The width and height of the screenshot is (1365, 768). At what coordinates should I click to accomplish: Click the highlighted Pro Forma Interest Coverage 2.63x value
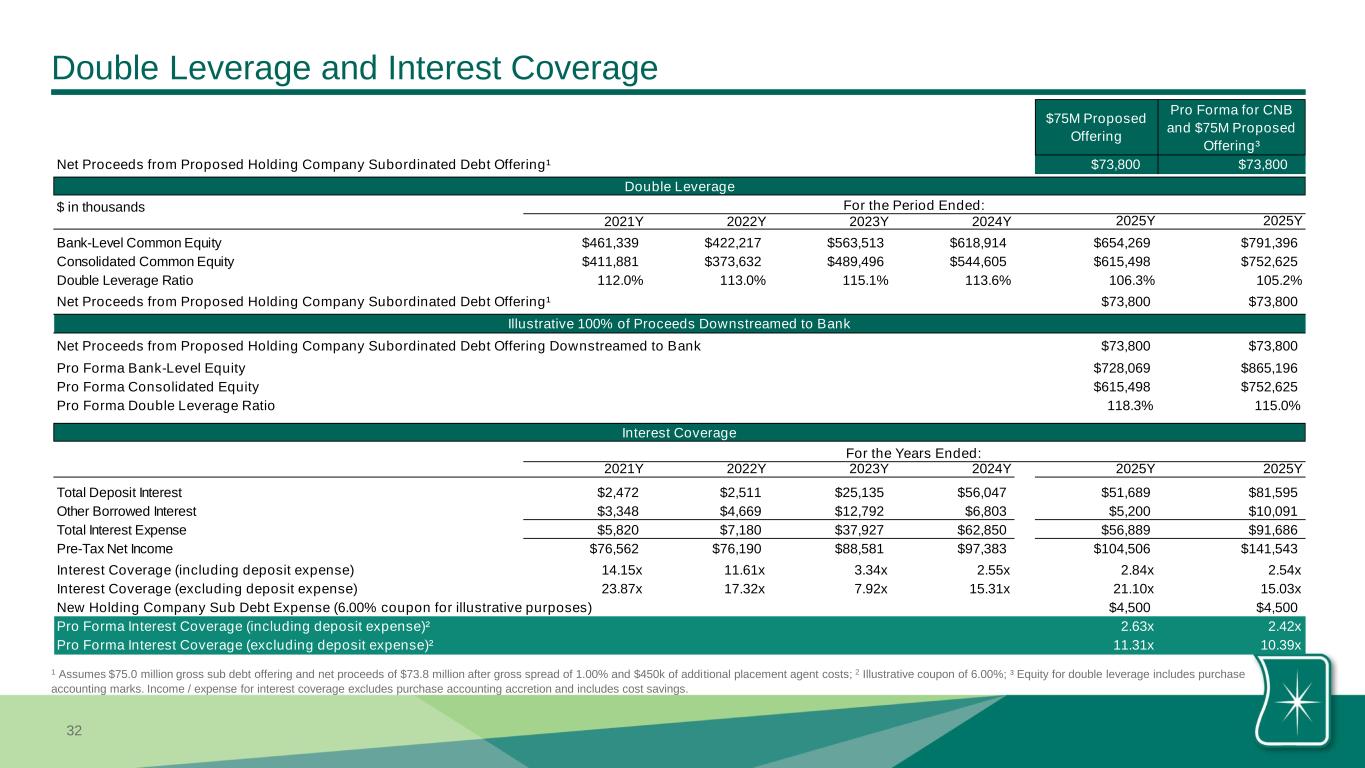coord(1135,626)
